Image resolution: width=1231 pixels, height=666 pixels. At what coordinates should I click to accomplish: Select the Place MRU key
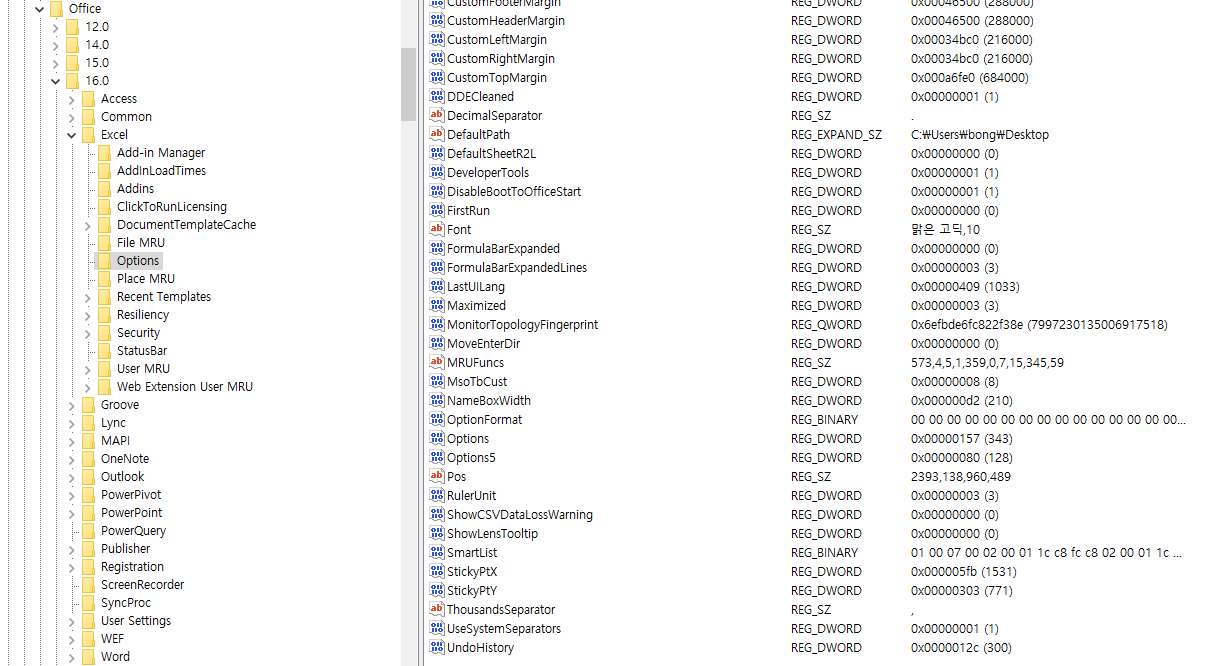click(x=145, y=279)
